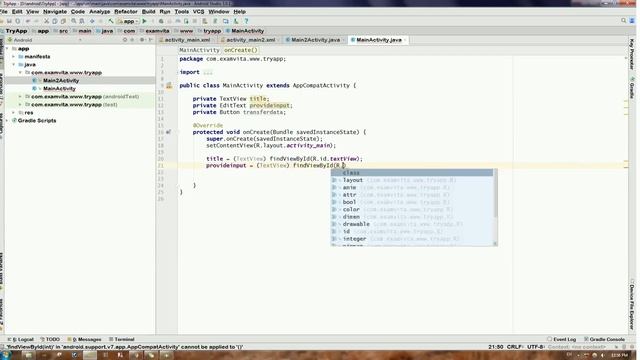Open the TODO tool window
640x360 pixels.
(x=50, y=339)
